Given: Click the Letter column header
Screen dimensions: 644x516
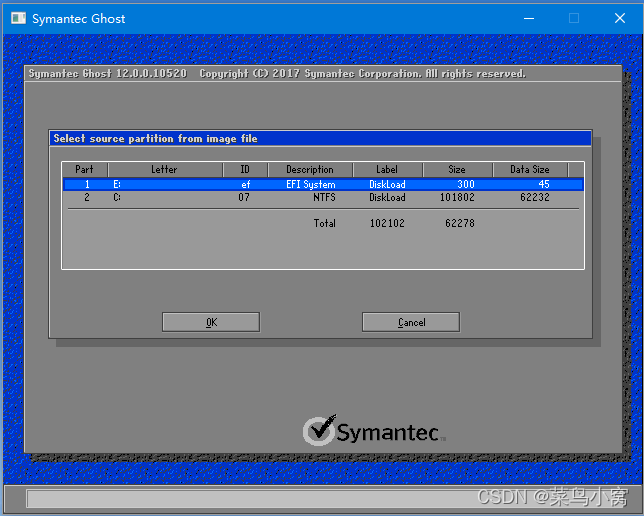Looking at the screenshot, I should 165,169.
